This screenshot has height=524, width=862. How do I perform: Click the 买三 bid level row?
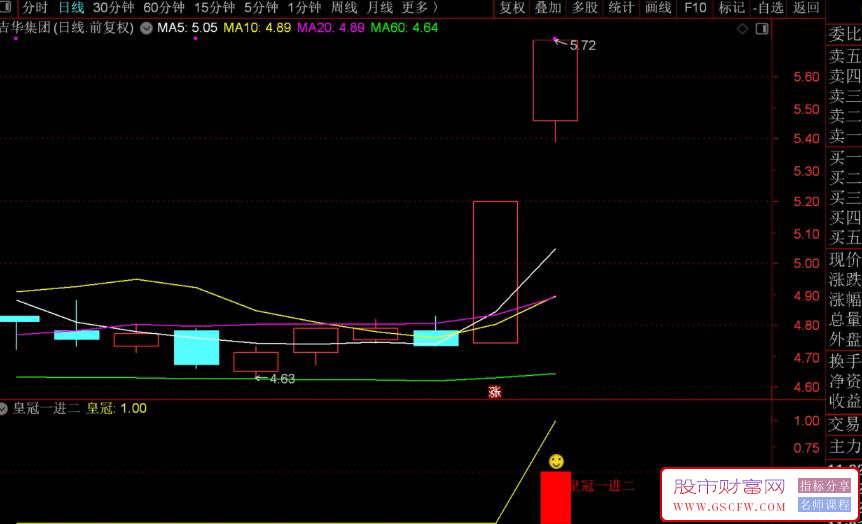(844, 198)
